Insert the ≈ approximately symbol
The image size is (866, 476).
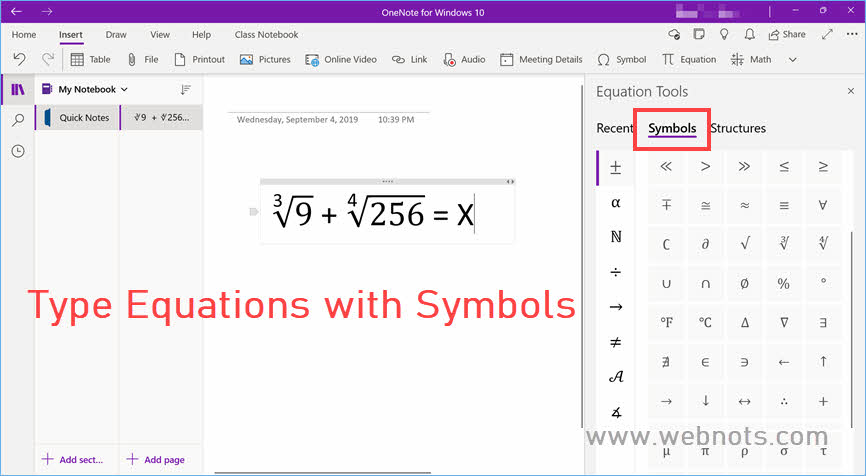click(744, 205)
